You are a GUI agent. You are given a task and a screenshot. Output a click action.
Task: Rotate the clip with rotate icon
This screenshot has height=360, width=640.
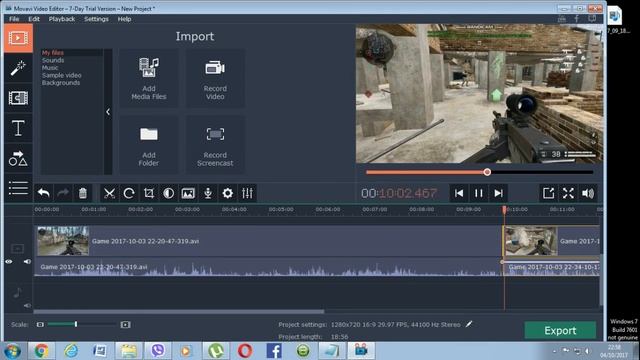(x=129, y=193)
